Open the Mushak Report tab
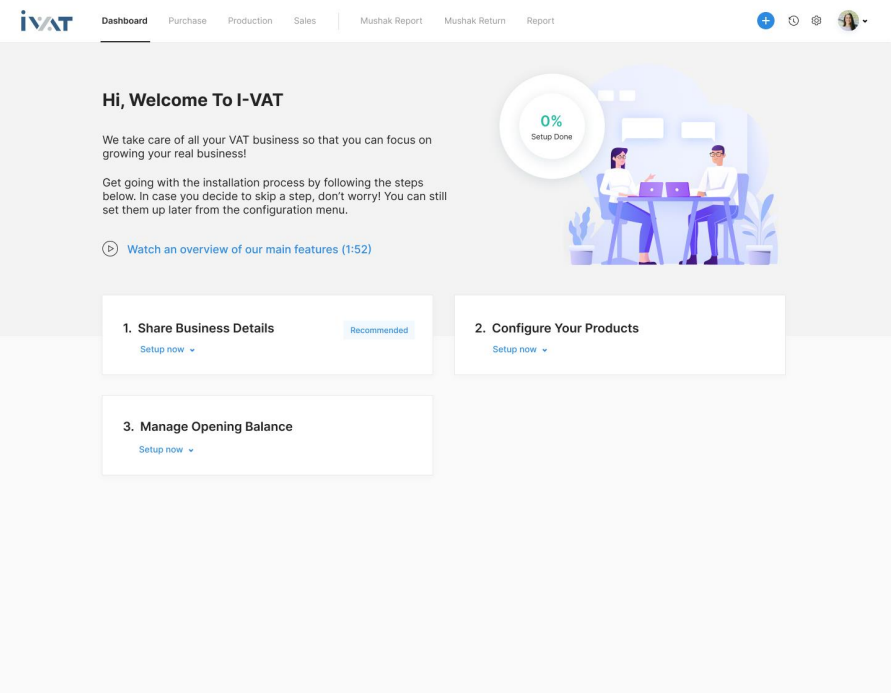Image resolution: width=893 pixels, height=693 pixels. tap(391, 21)
